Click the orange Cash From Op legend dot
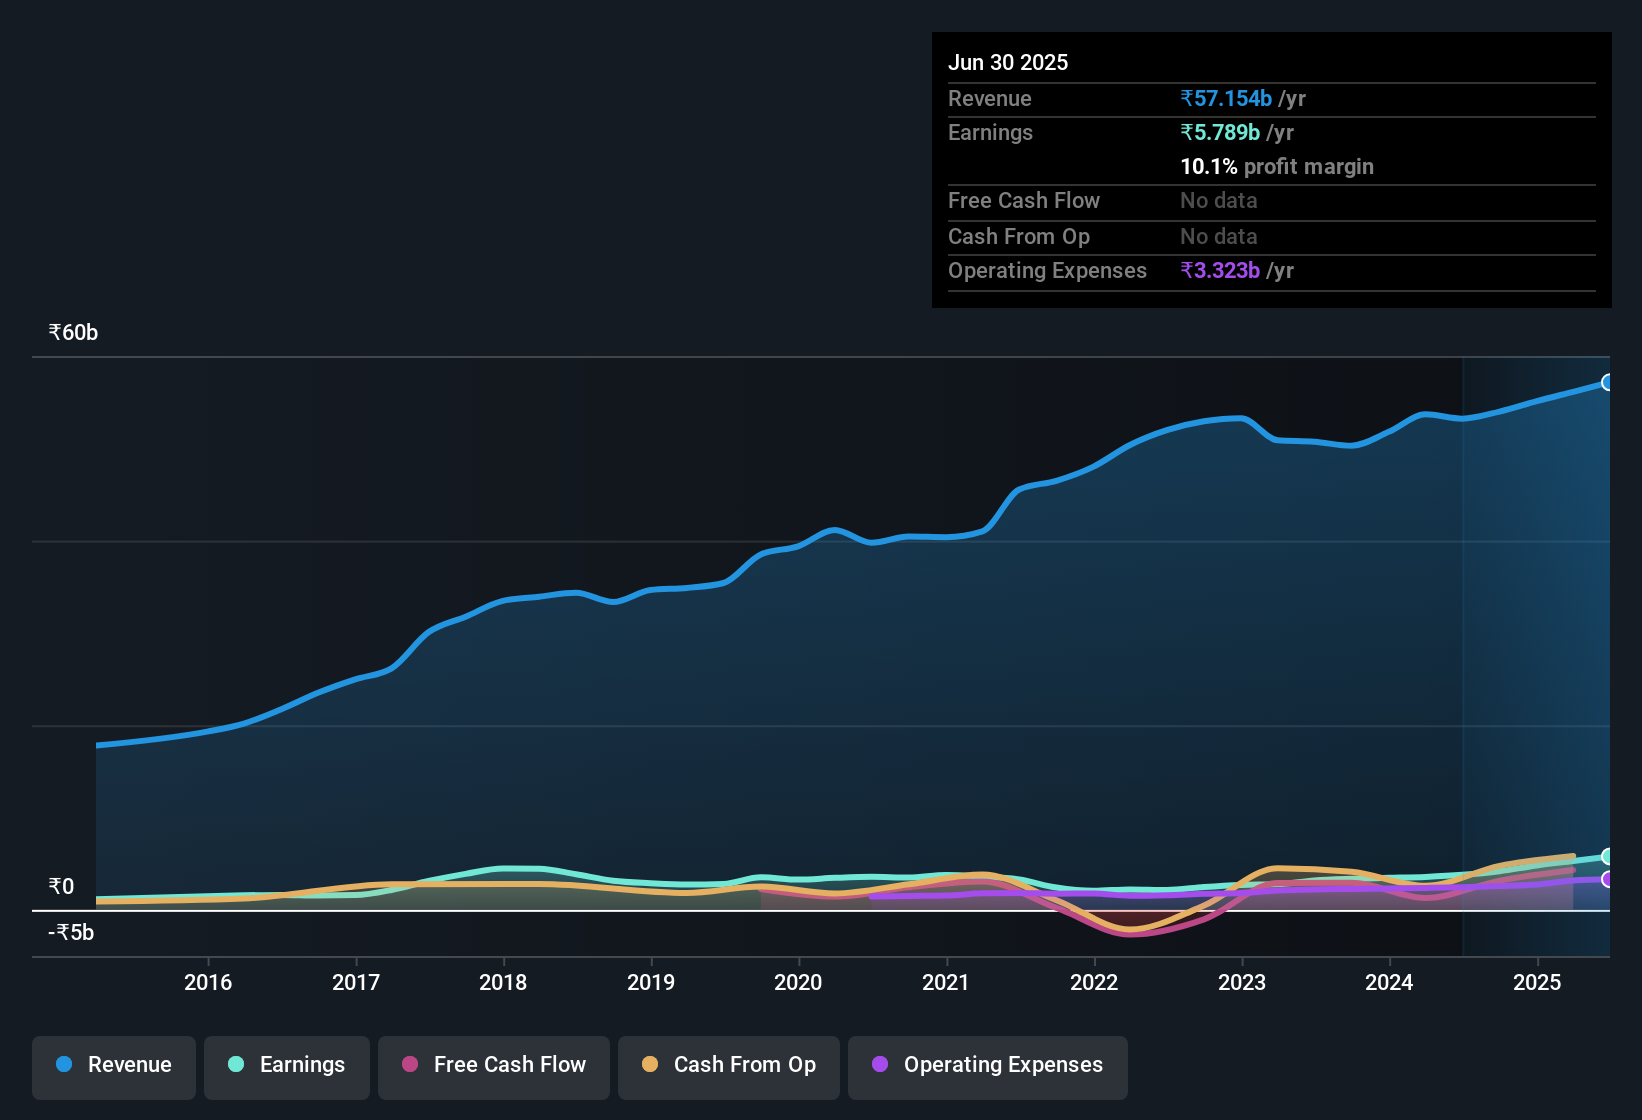 649,1065
